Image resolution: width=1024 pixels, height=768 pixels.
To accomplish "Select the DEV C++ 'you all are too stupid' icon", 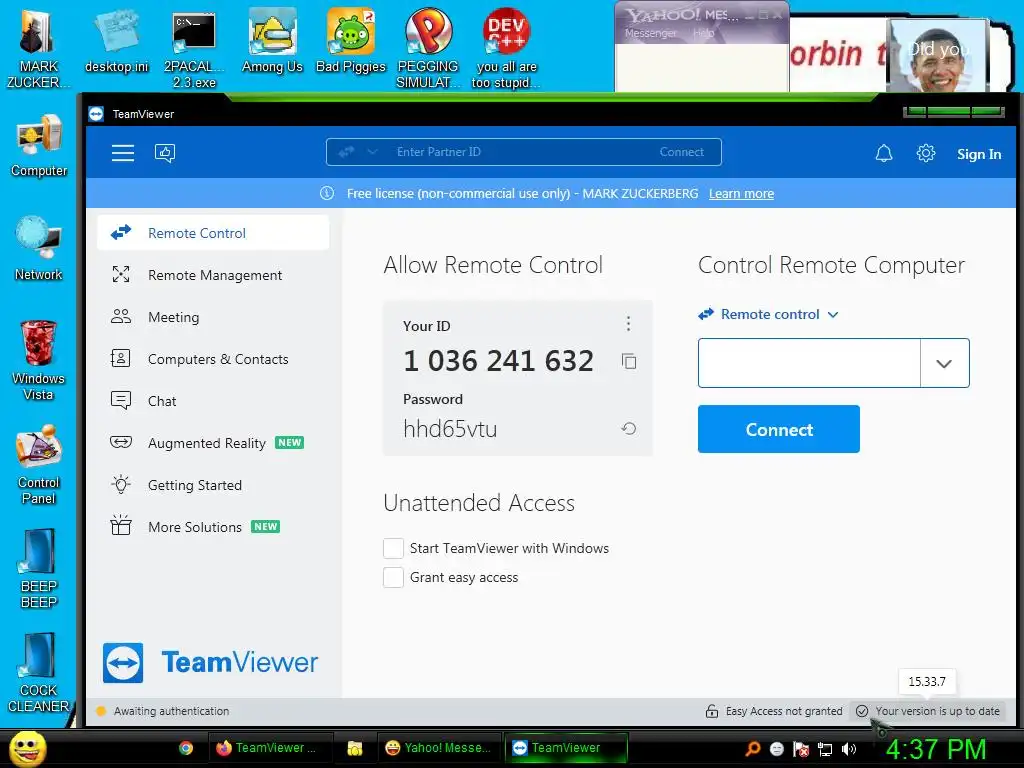I will click(x=506, y=49).
